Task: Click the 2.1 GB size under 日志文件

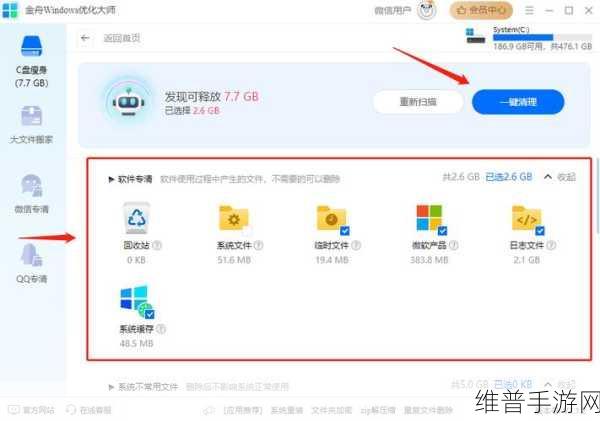Action: pos(527,260)
